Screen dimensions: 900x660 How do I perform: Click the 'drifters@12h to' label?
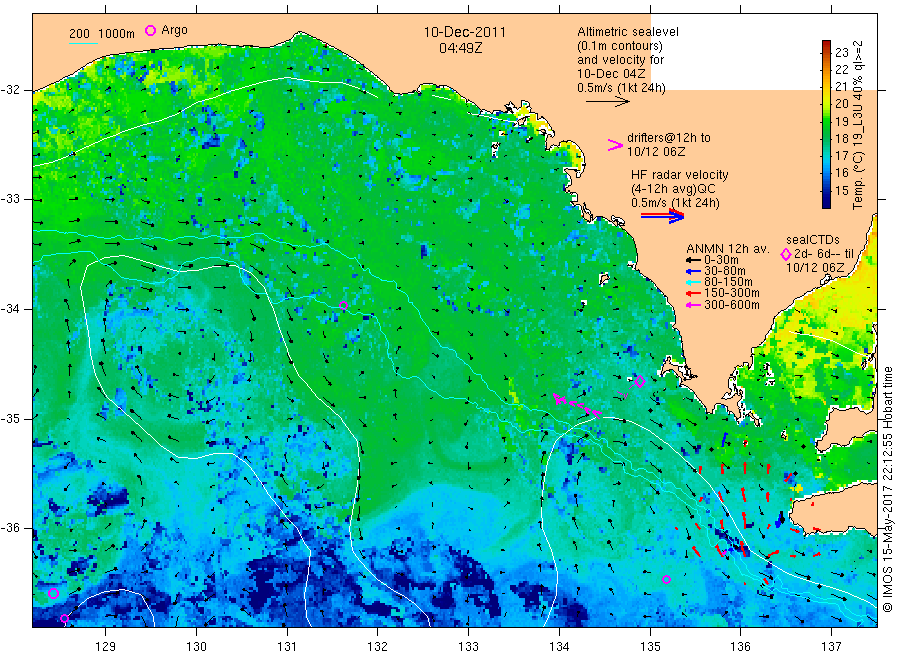coord(669,138)
